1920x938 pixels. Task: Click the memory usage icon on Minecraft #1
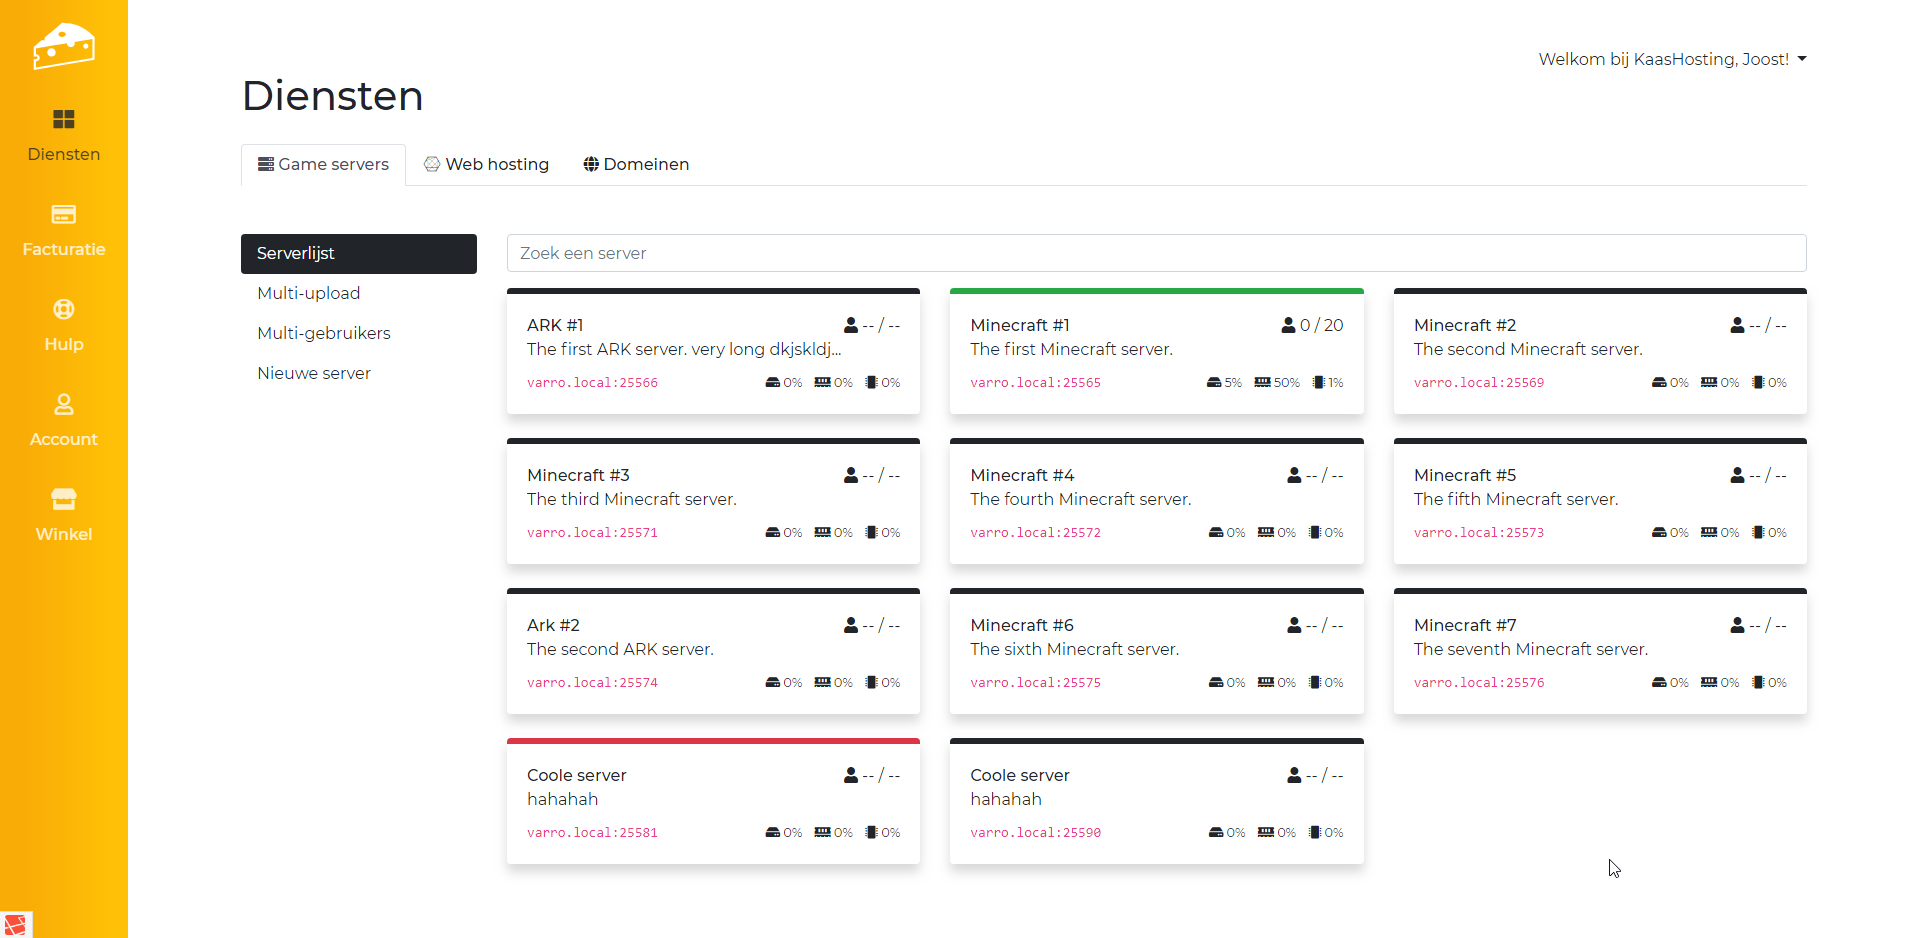[x=1263, y=382]
